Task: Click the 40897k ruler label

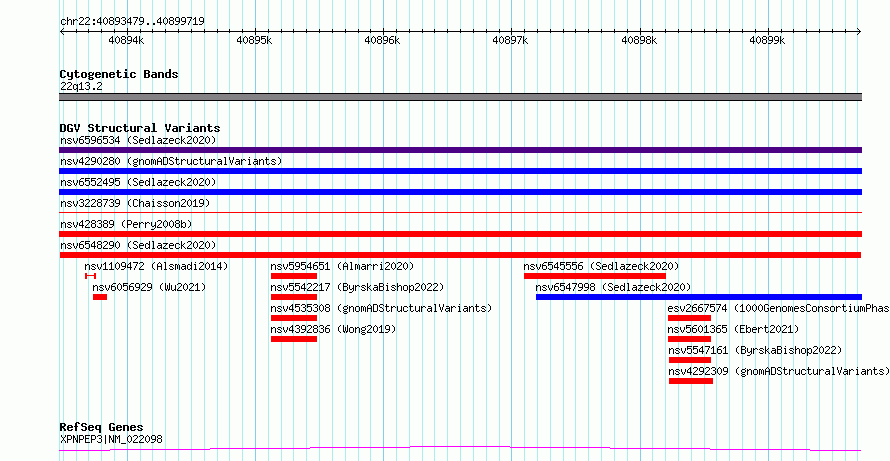Action: [x=511, y=40]
